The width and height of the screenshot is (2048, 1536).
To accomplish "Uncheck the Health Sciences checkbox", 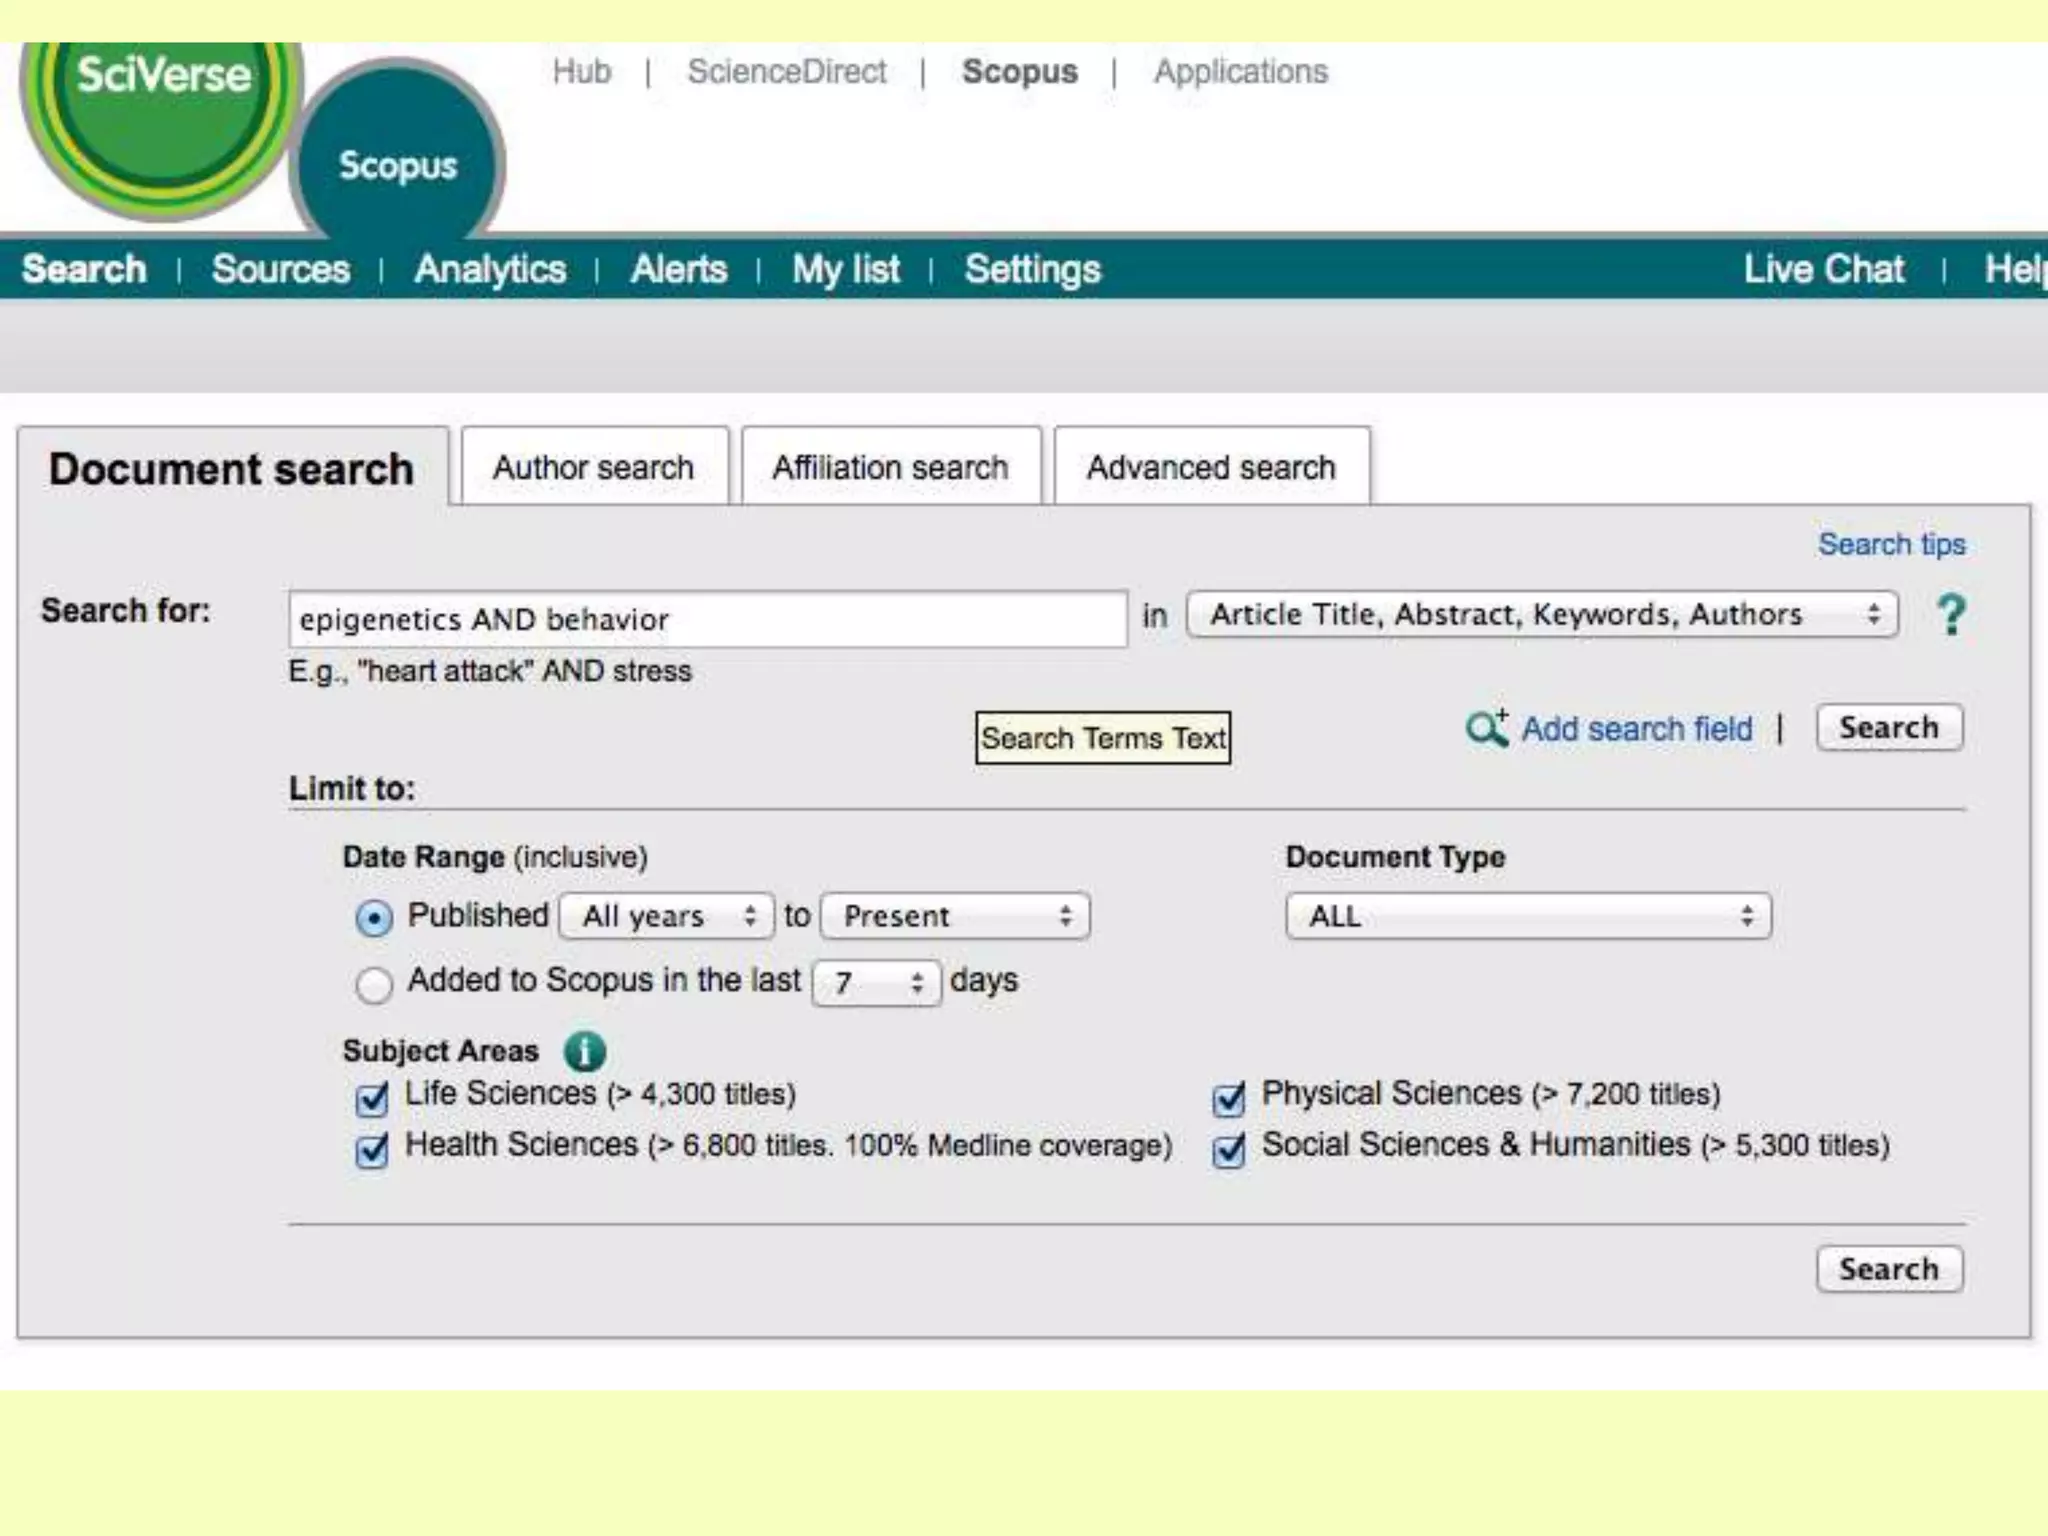I will tap(372, 1150).
